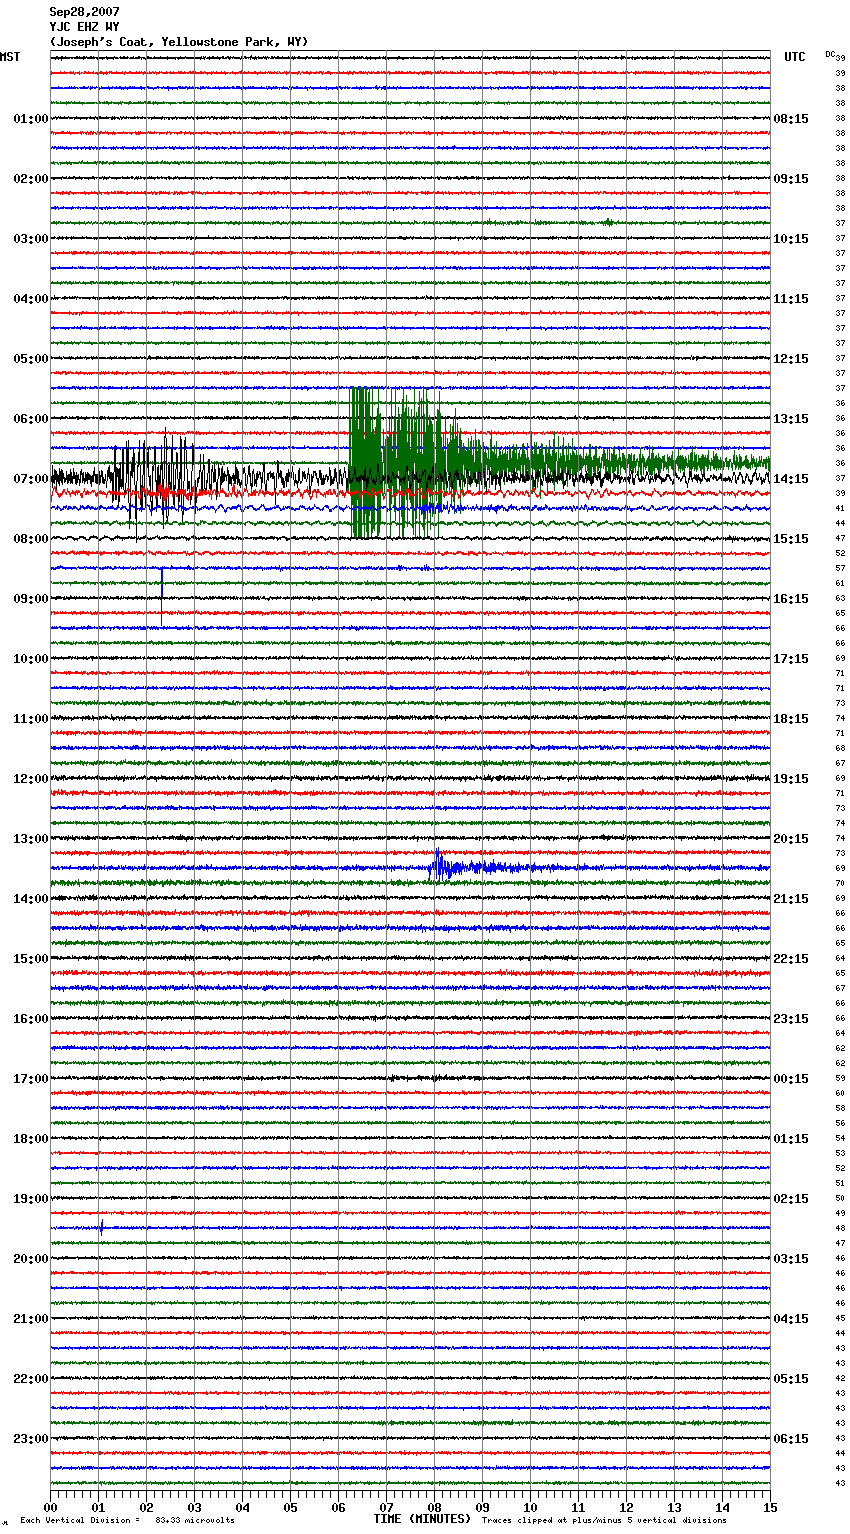Viewport: 850px width, 1534px height.
Task: Select the 09:00 MST time label
Action: 31,599
